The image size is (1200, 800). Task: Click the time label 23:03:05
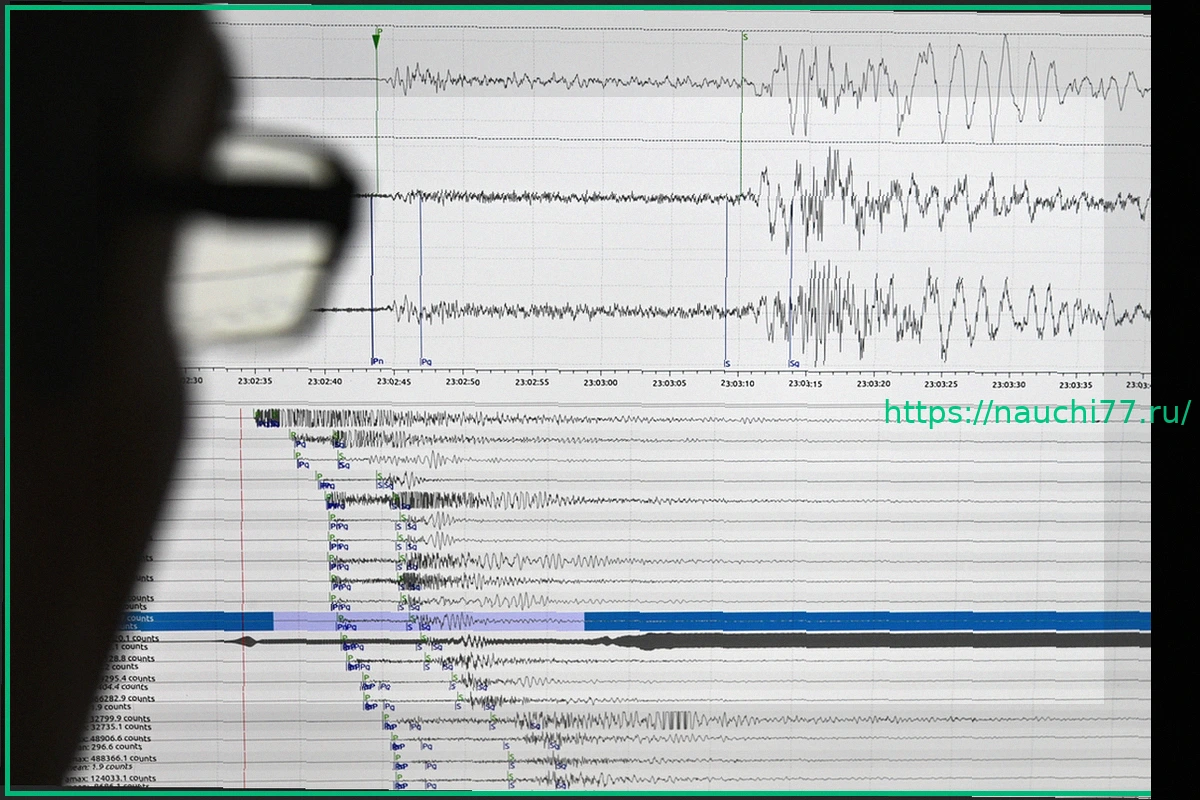(669, 382)
